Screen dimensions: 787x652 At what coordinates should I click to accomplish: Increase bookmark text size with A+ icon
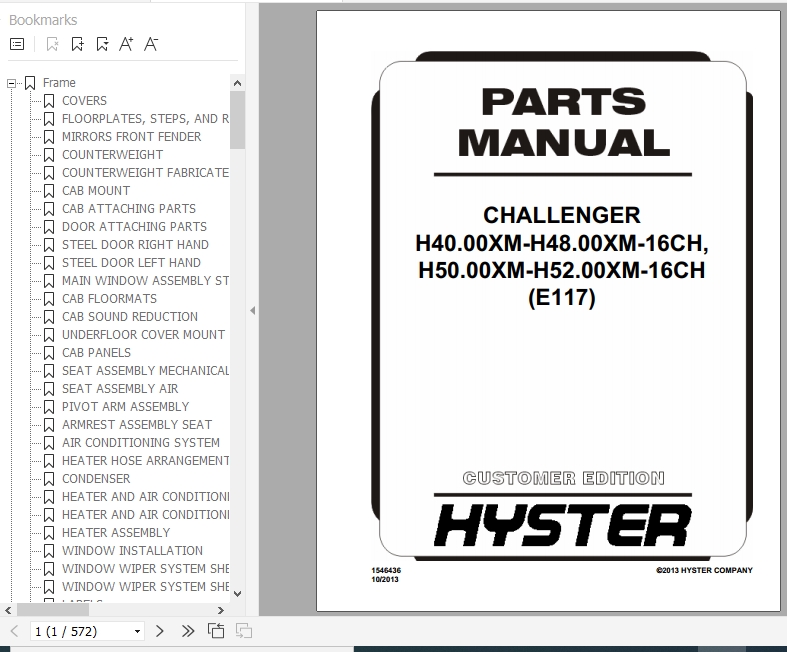126,44
